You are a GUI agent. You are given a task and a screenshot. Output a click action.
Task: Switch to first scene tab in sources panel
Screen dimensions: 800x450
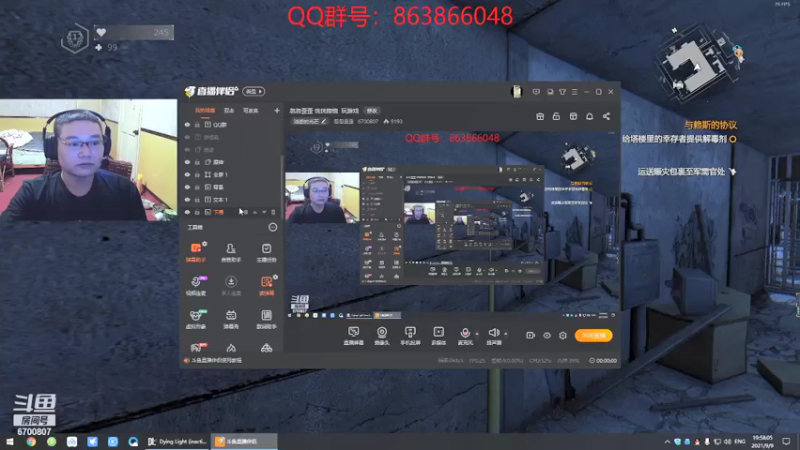click(205, 110)
